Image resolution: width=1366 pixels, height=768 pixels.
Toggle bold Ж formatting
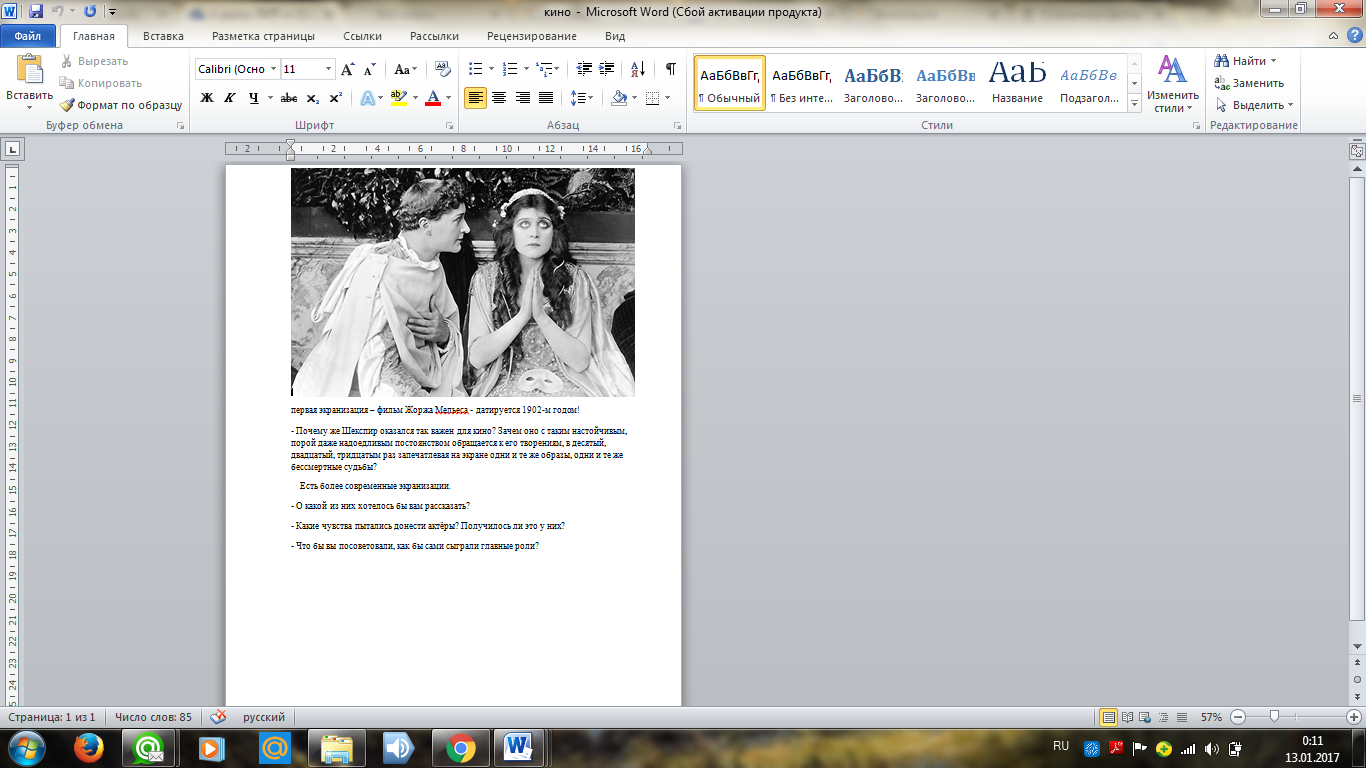(207, 98)
